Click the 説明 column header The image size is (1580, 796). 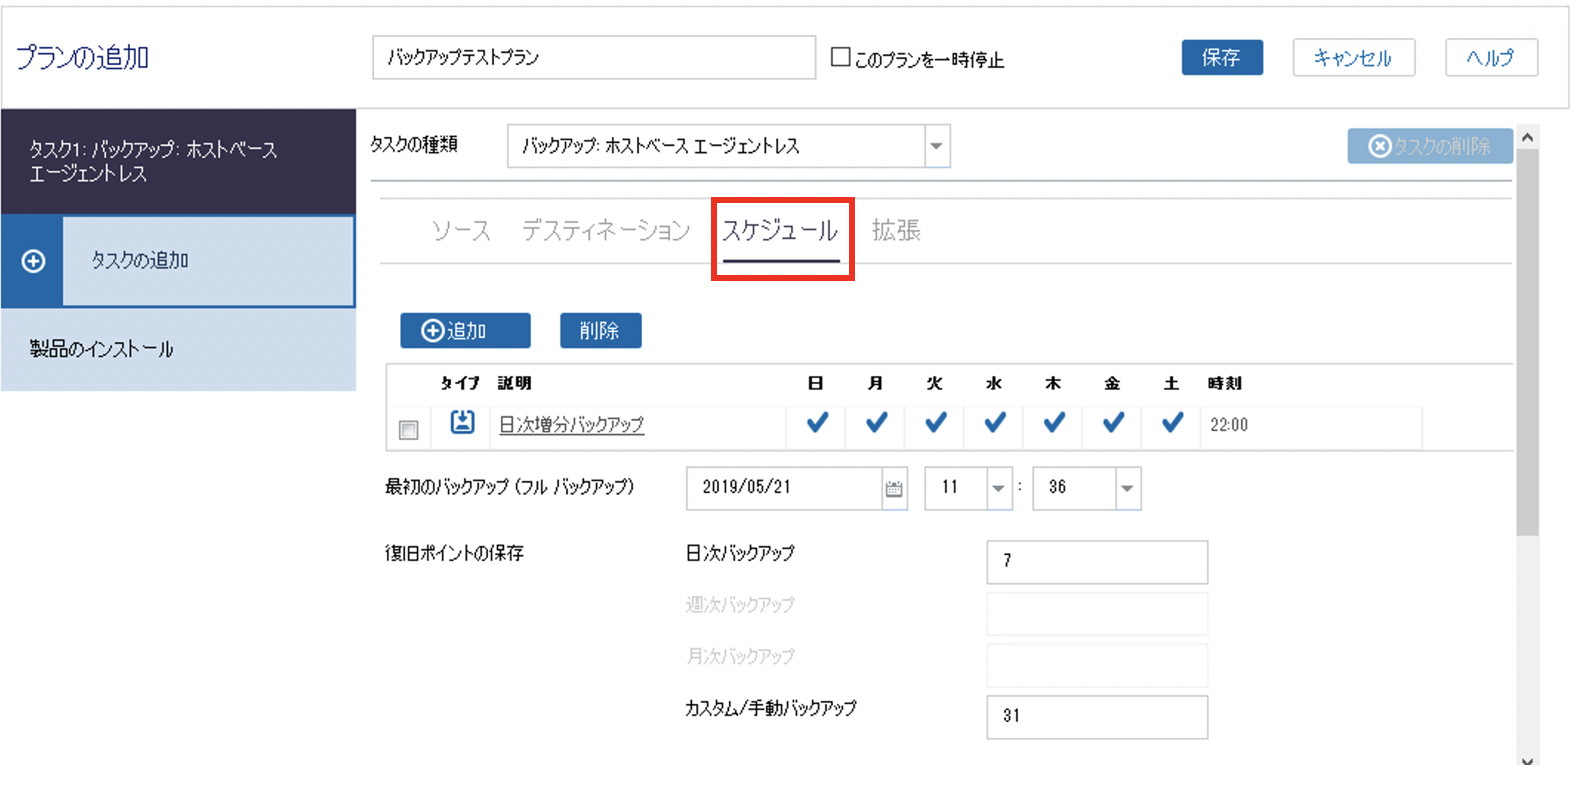514,383
